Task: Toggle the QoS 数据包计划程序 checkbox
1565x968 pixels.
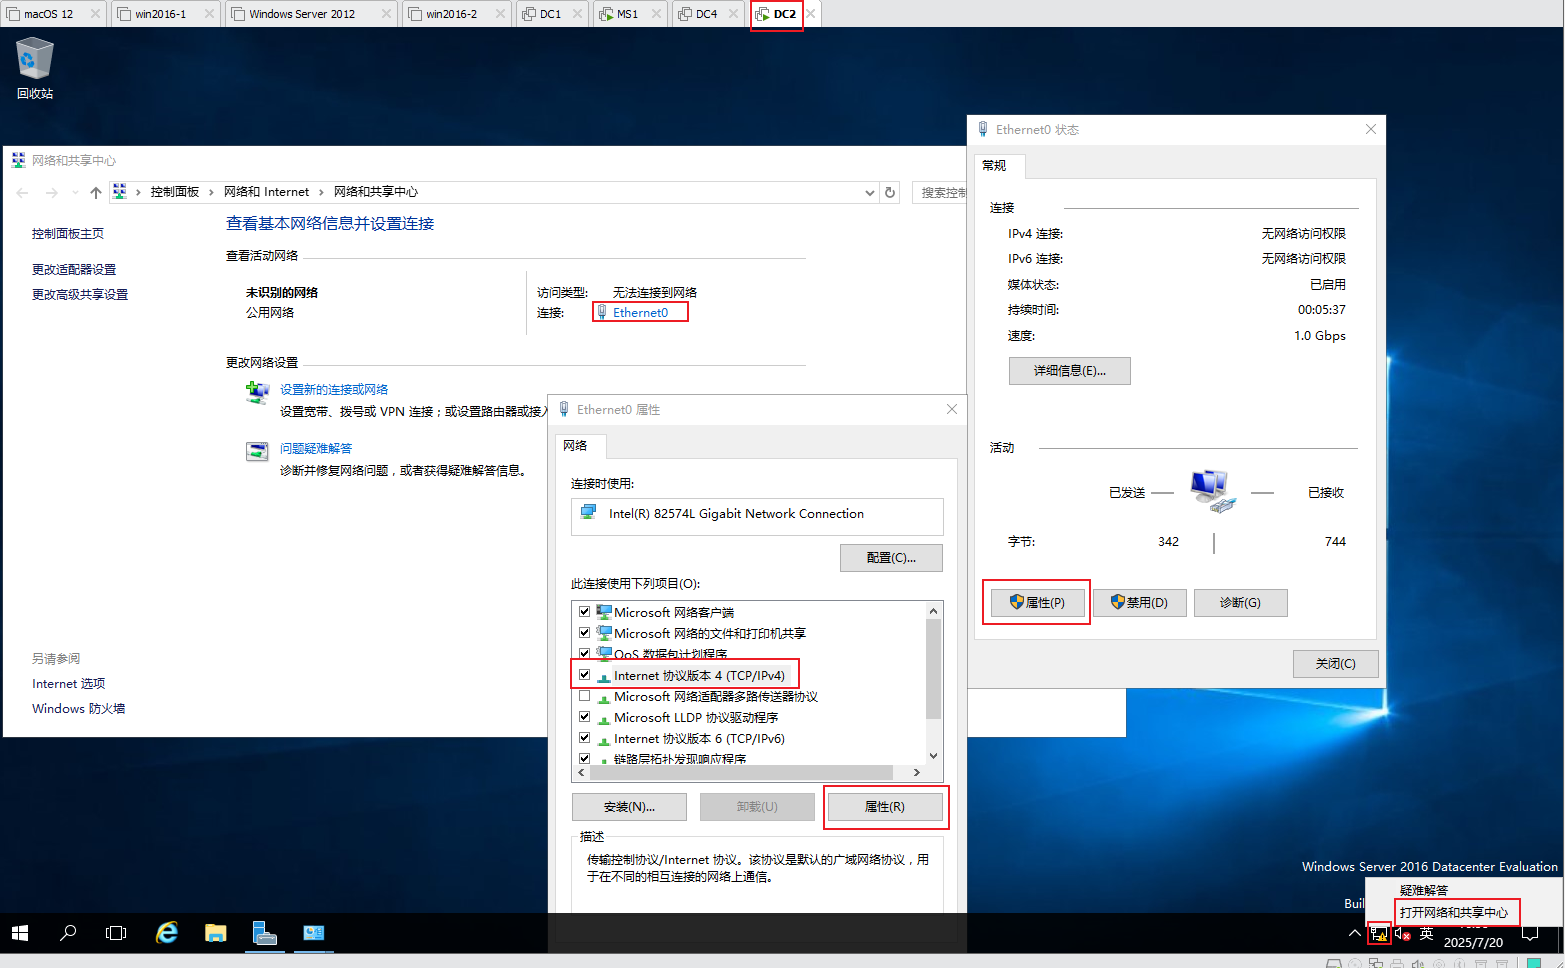Action: 585,653
